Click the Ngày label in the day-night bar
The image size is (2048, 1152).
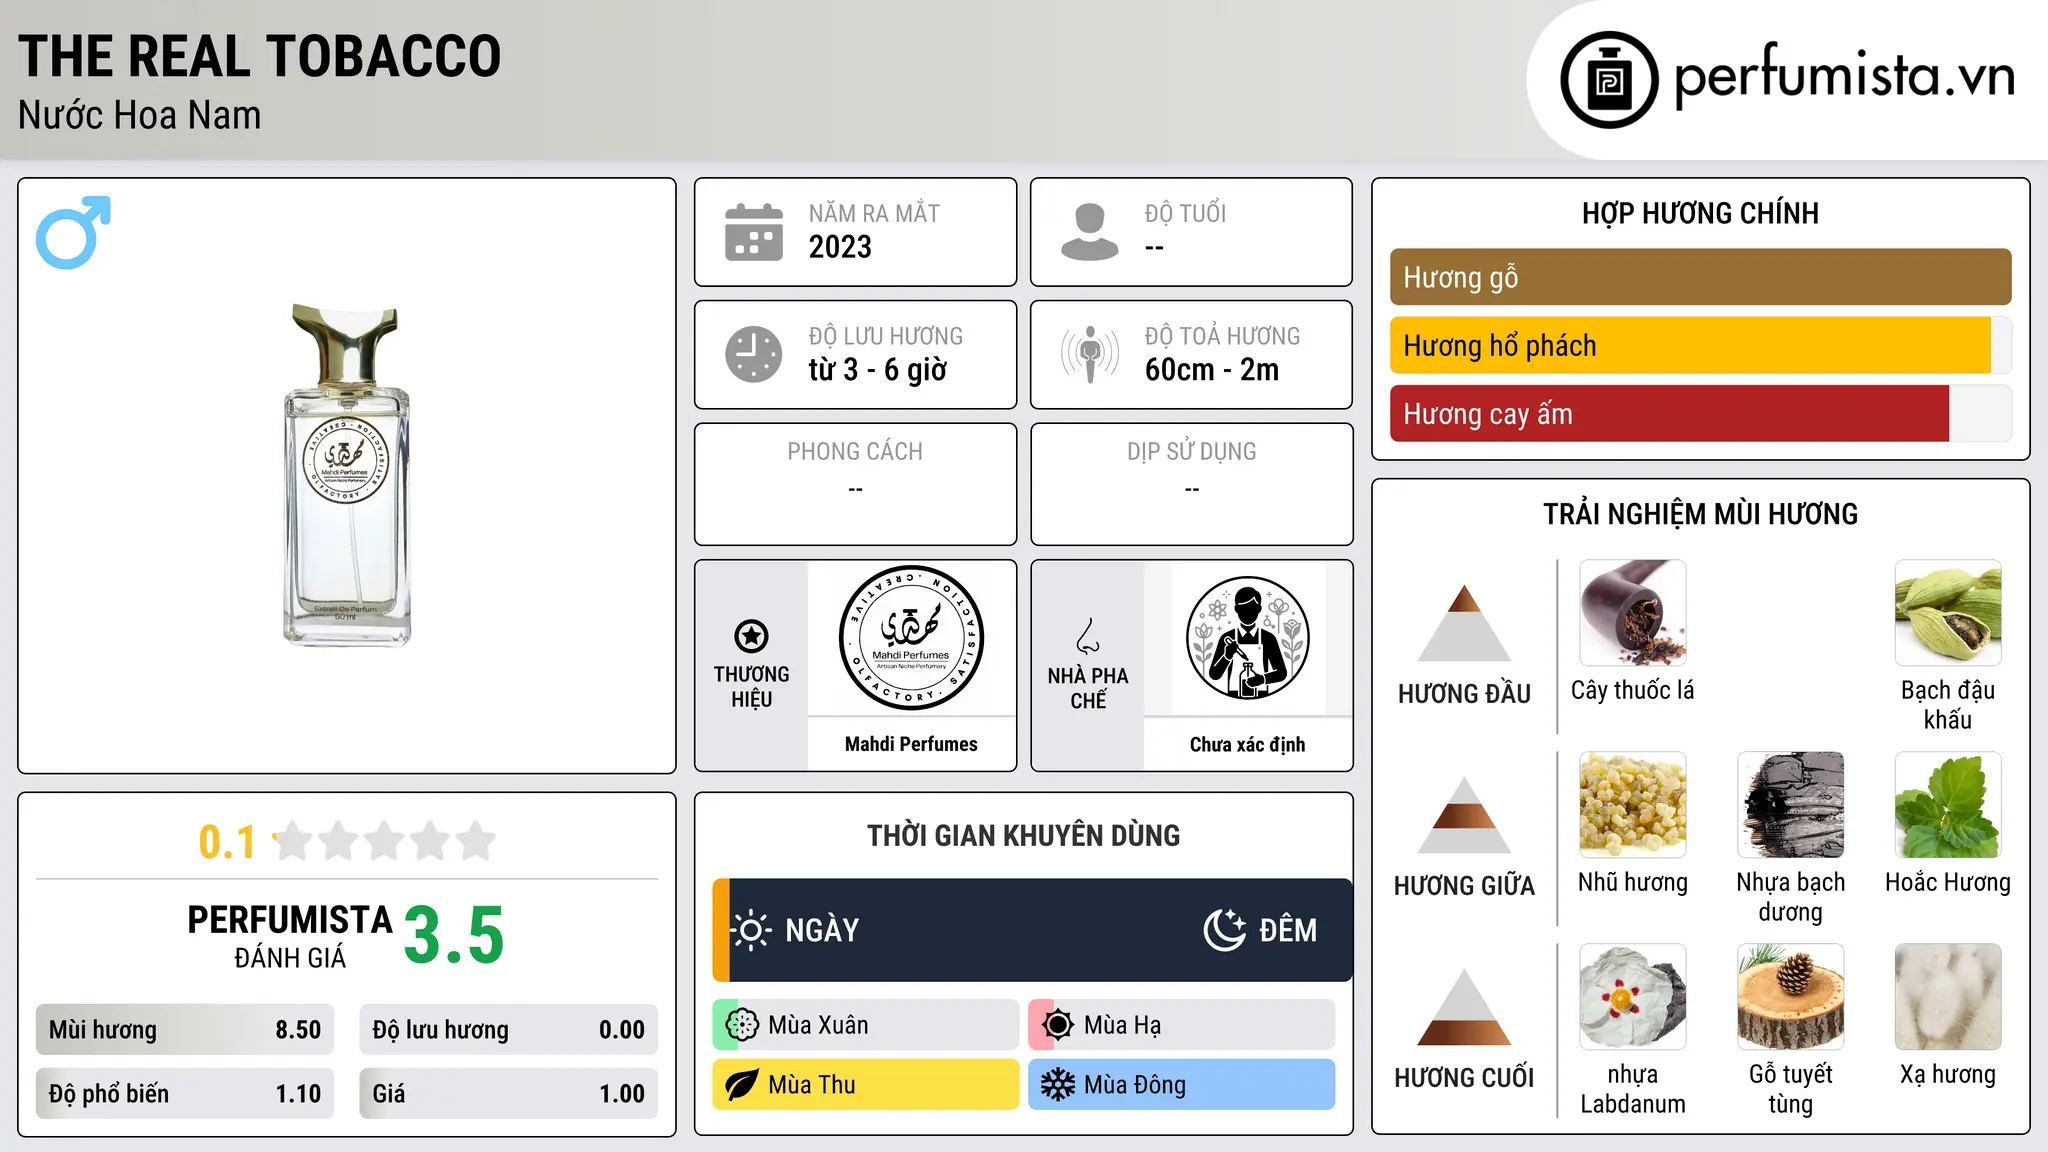(822, 930)
